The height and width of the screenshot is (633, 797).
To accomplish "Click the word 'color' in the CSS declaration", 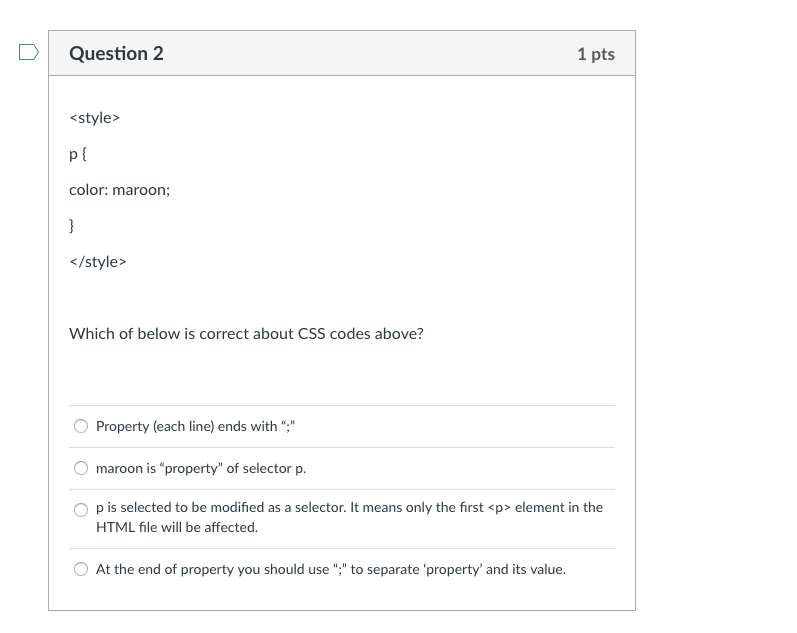I will pyautogui.click(x=87, y=190).
